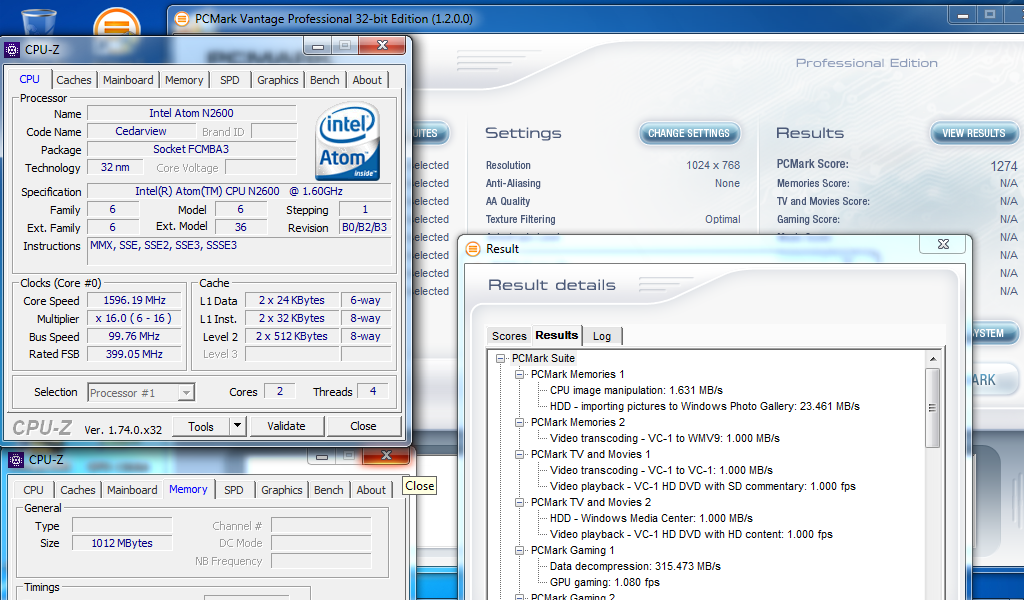Select 'Video transcoding - VC-1 to VC-1' row
1024x600 pixels.
pyautogui.click(x=661, y=470)
